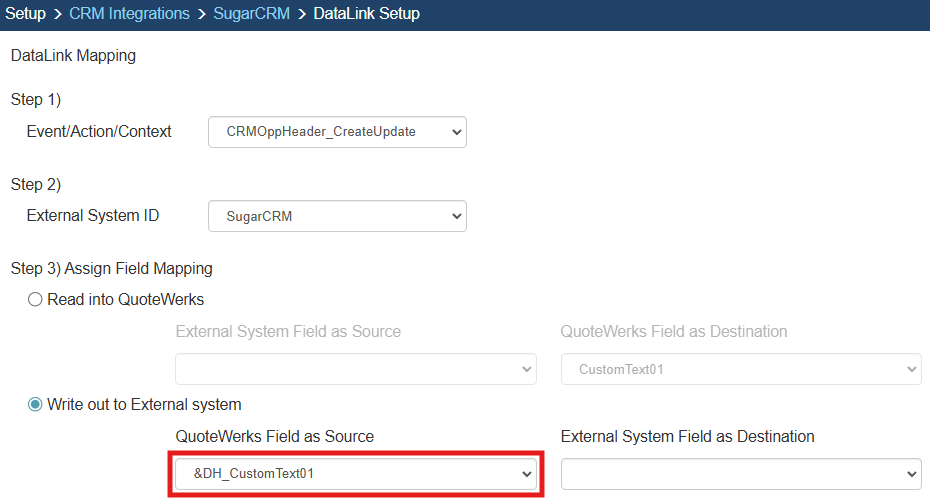This screenshot has width=930, height=503.
Task: Open the empty External System Field as Destination dropdown
Action: pyautogui.click(x=740, y=474)
